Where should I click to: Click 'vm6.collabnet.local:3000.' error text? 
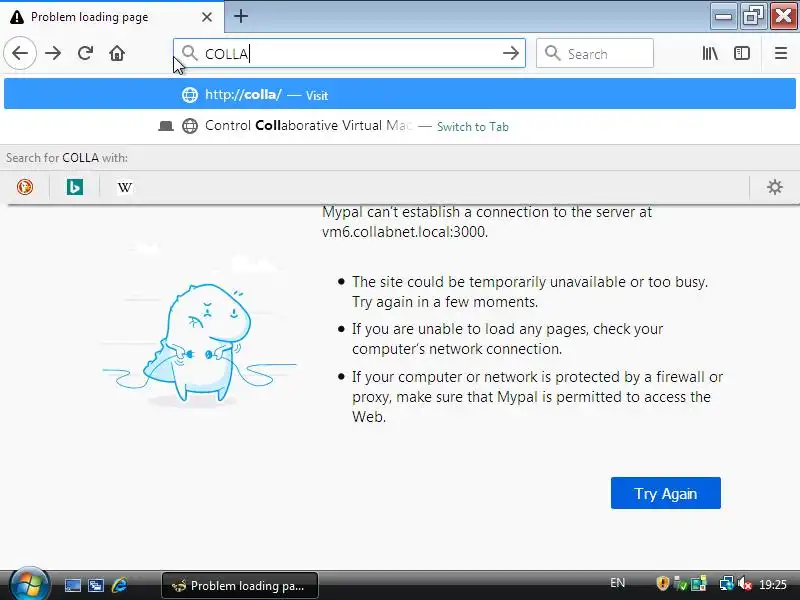click(405, 232)
